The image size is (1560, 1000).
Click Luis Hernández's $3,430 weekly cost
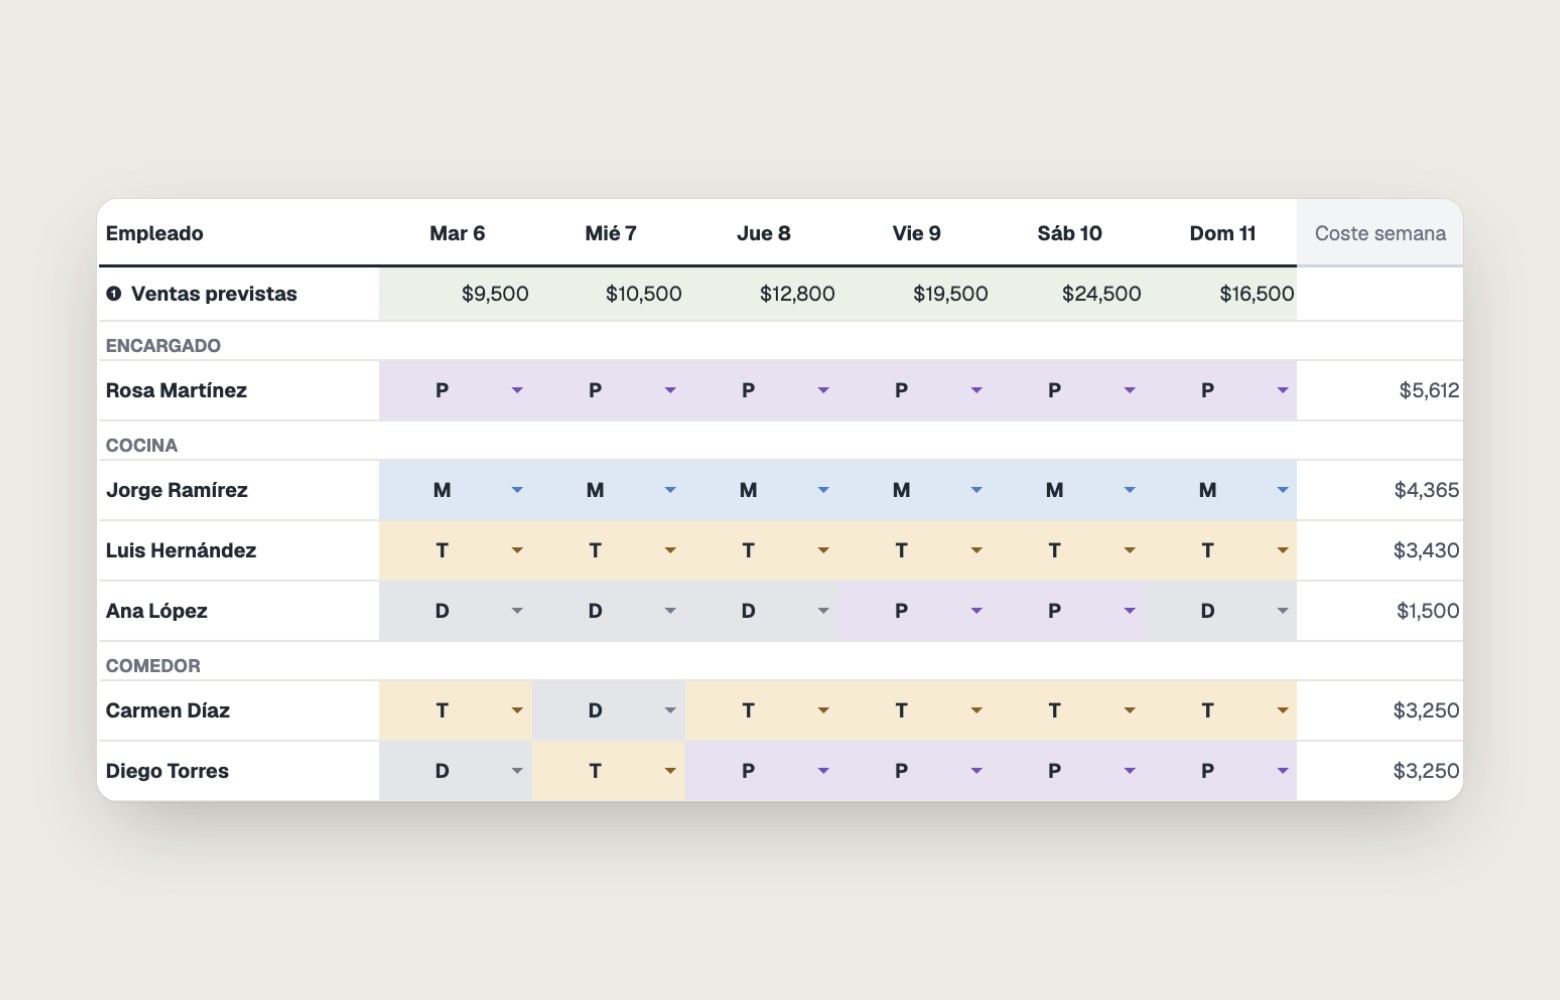click(x=1426, y=550)
